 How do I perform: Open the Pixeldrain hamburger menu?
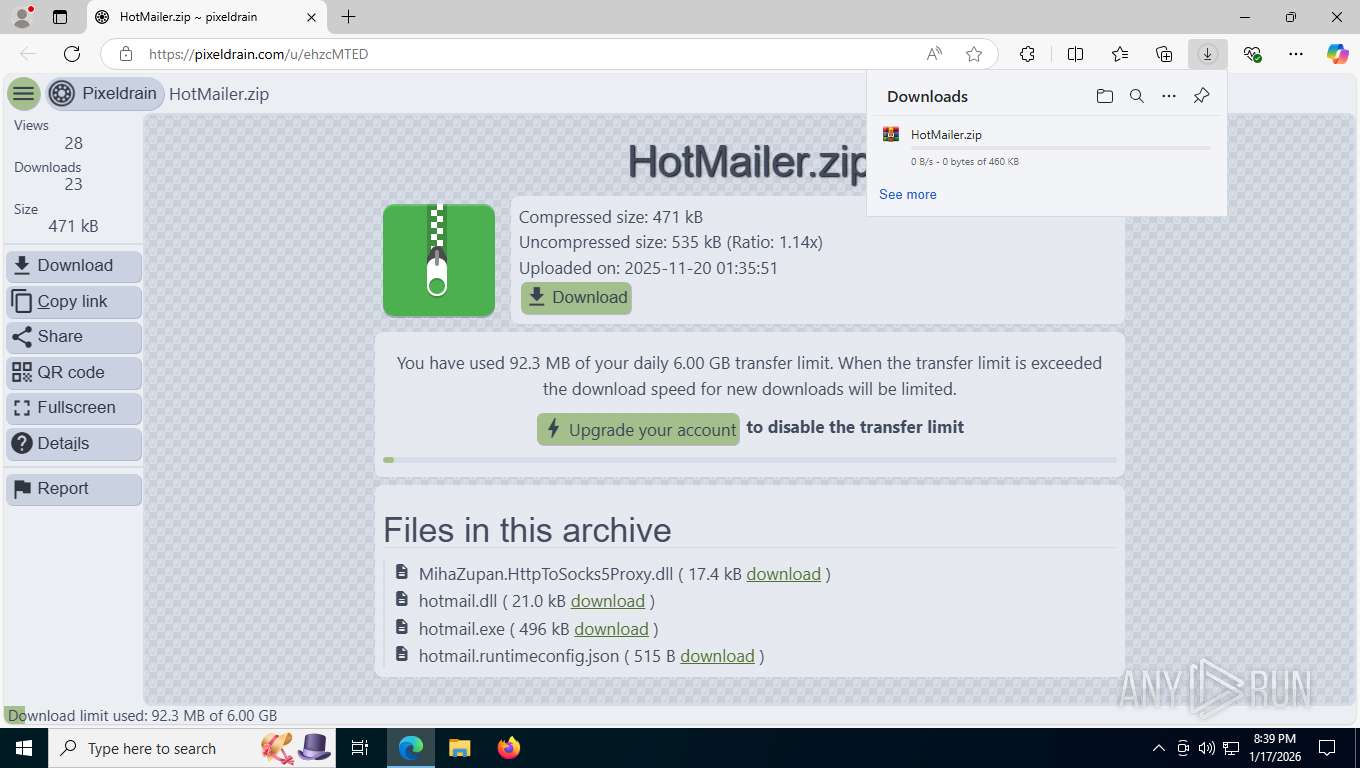coord(24,94)
